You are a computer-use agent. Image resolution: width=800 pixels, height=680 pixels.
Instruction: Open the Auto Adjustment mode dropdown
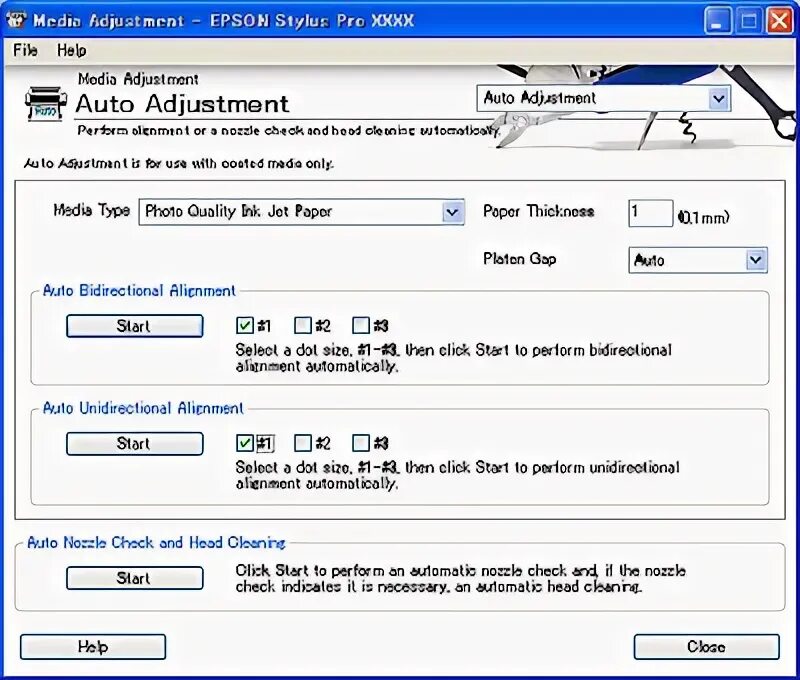(x=604, y=98)
